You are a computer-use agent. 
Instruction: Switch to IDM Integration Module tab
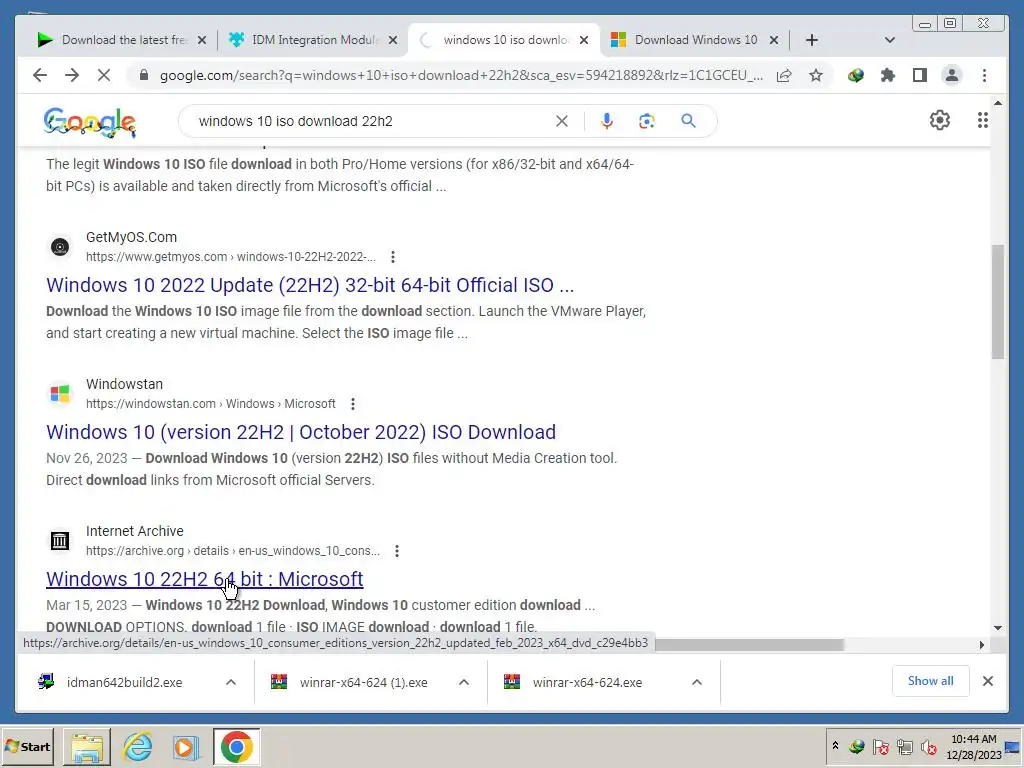[314, 40]
